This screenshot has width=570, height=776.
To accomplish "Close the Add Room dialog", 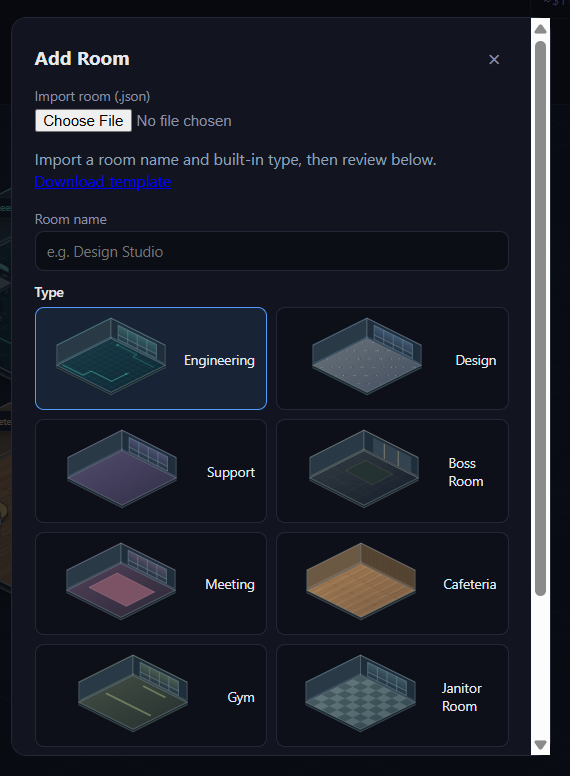I will pyautogui.click(x=494, y=59).
